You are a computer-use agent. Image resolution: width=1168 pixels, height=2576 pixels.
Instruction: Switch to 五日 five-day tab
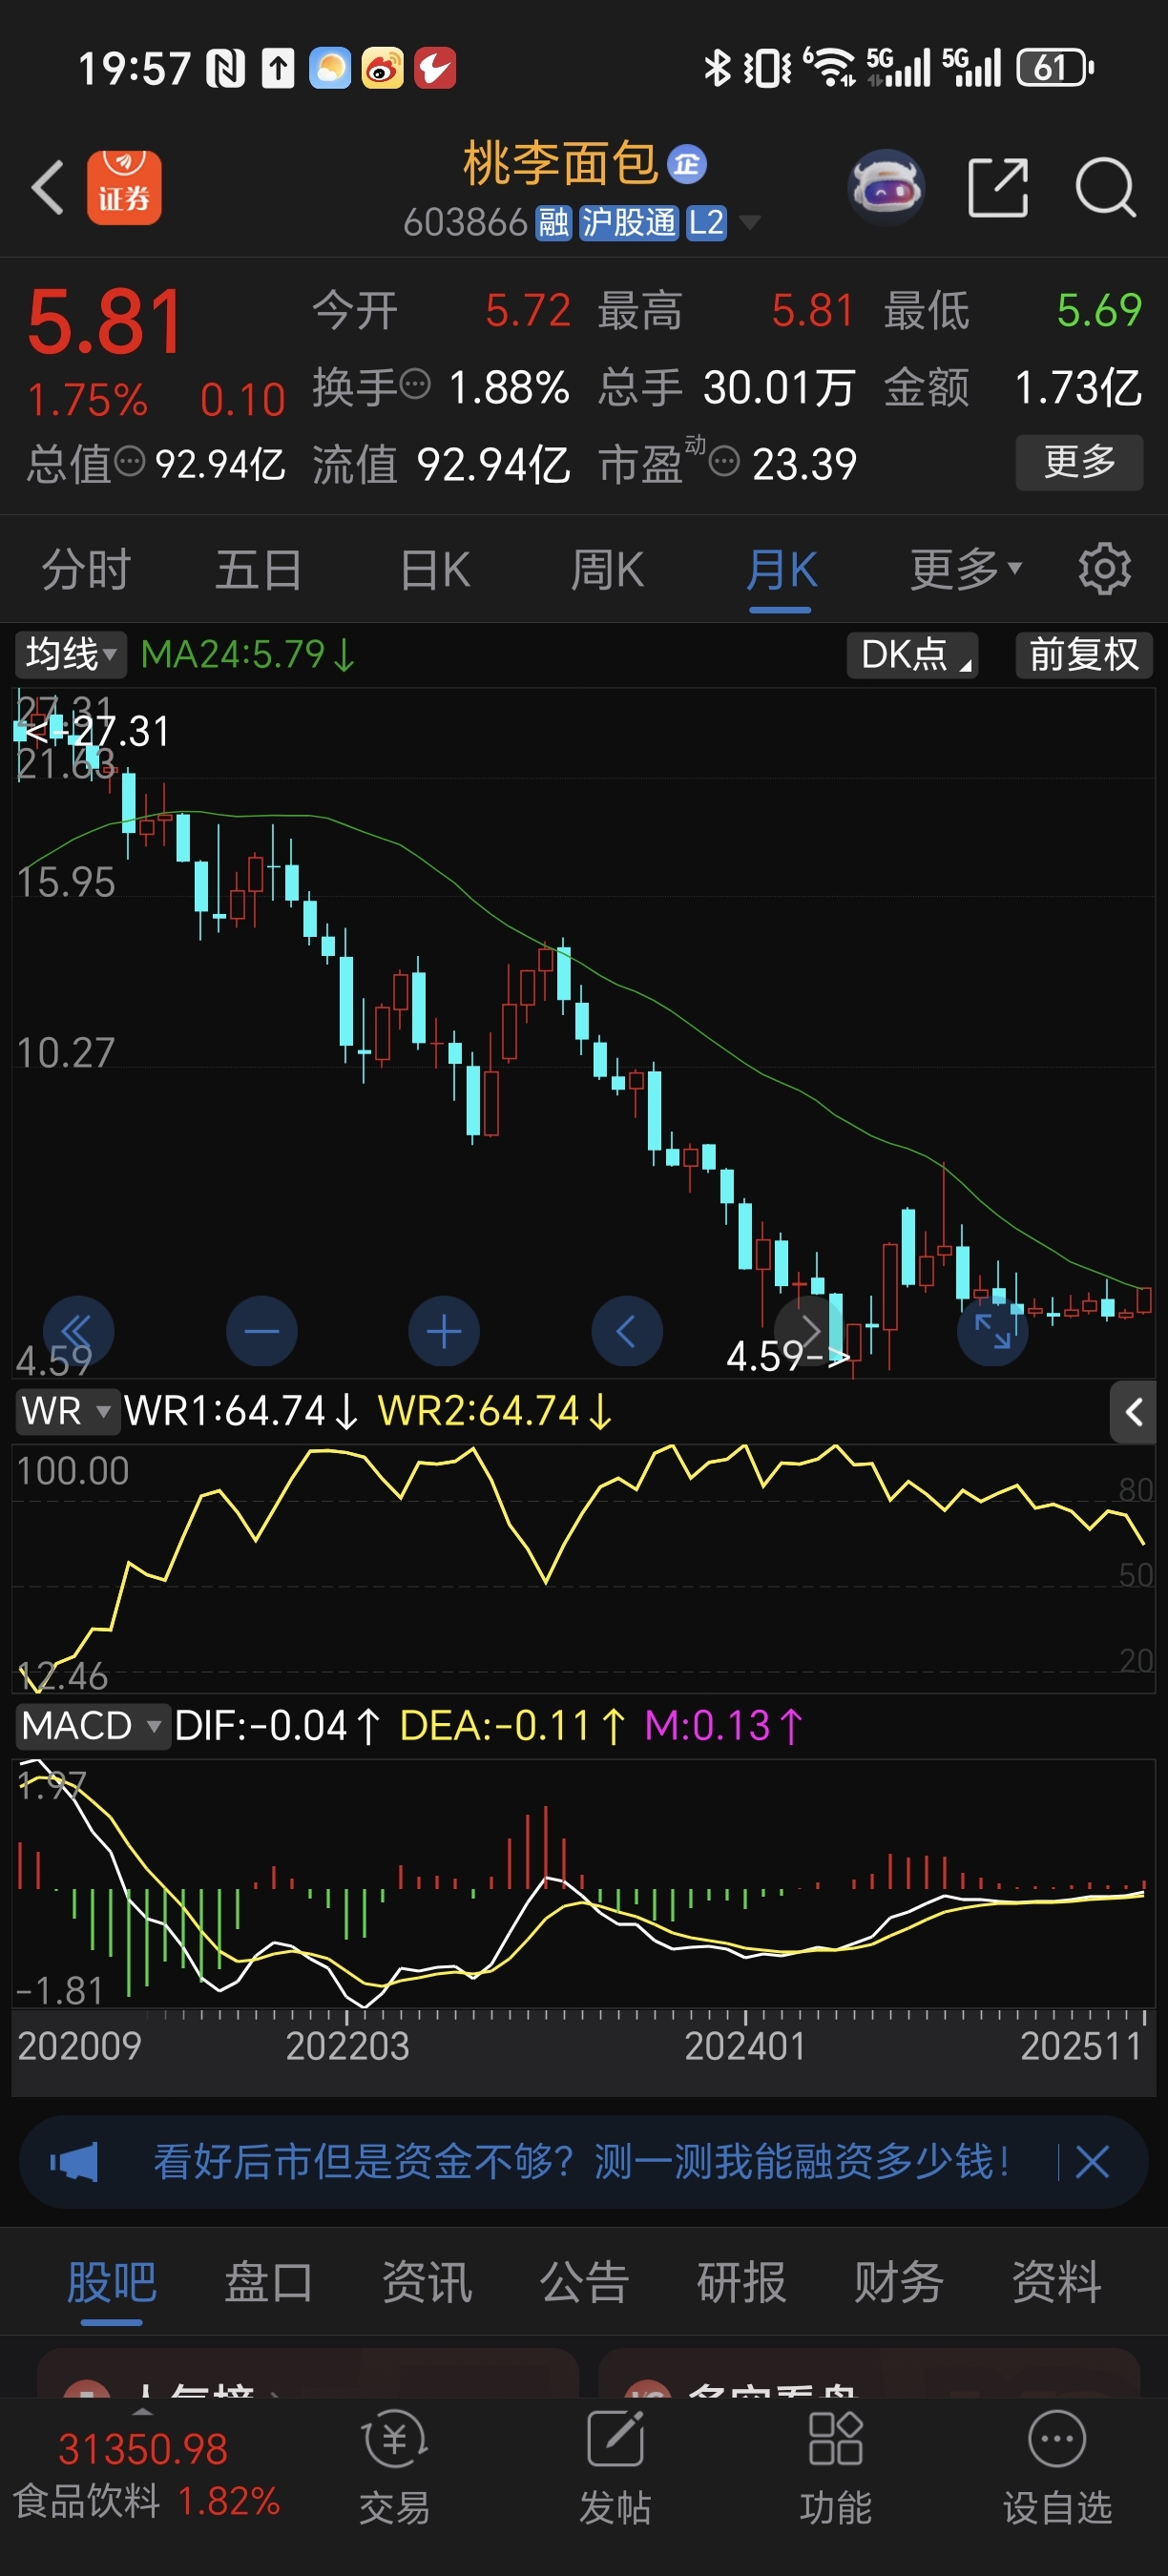(259, 570)
